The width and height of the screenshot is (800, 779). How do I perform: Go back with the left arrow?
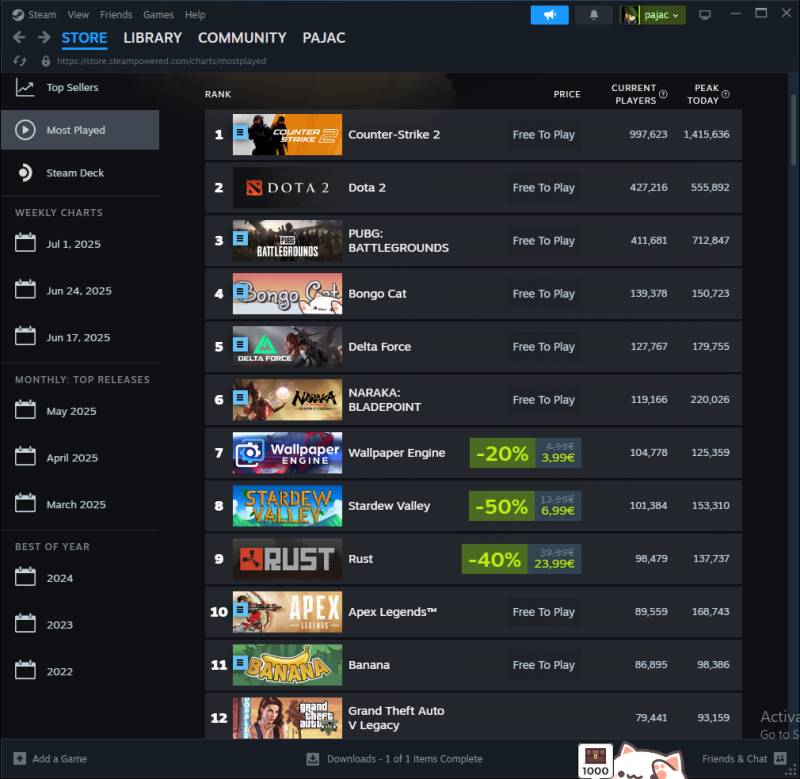(x=19, y=37)
